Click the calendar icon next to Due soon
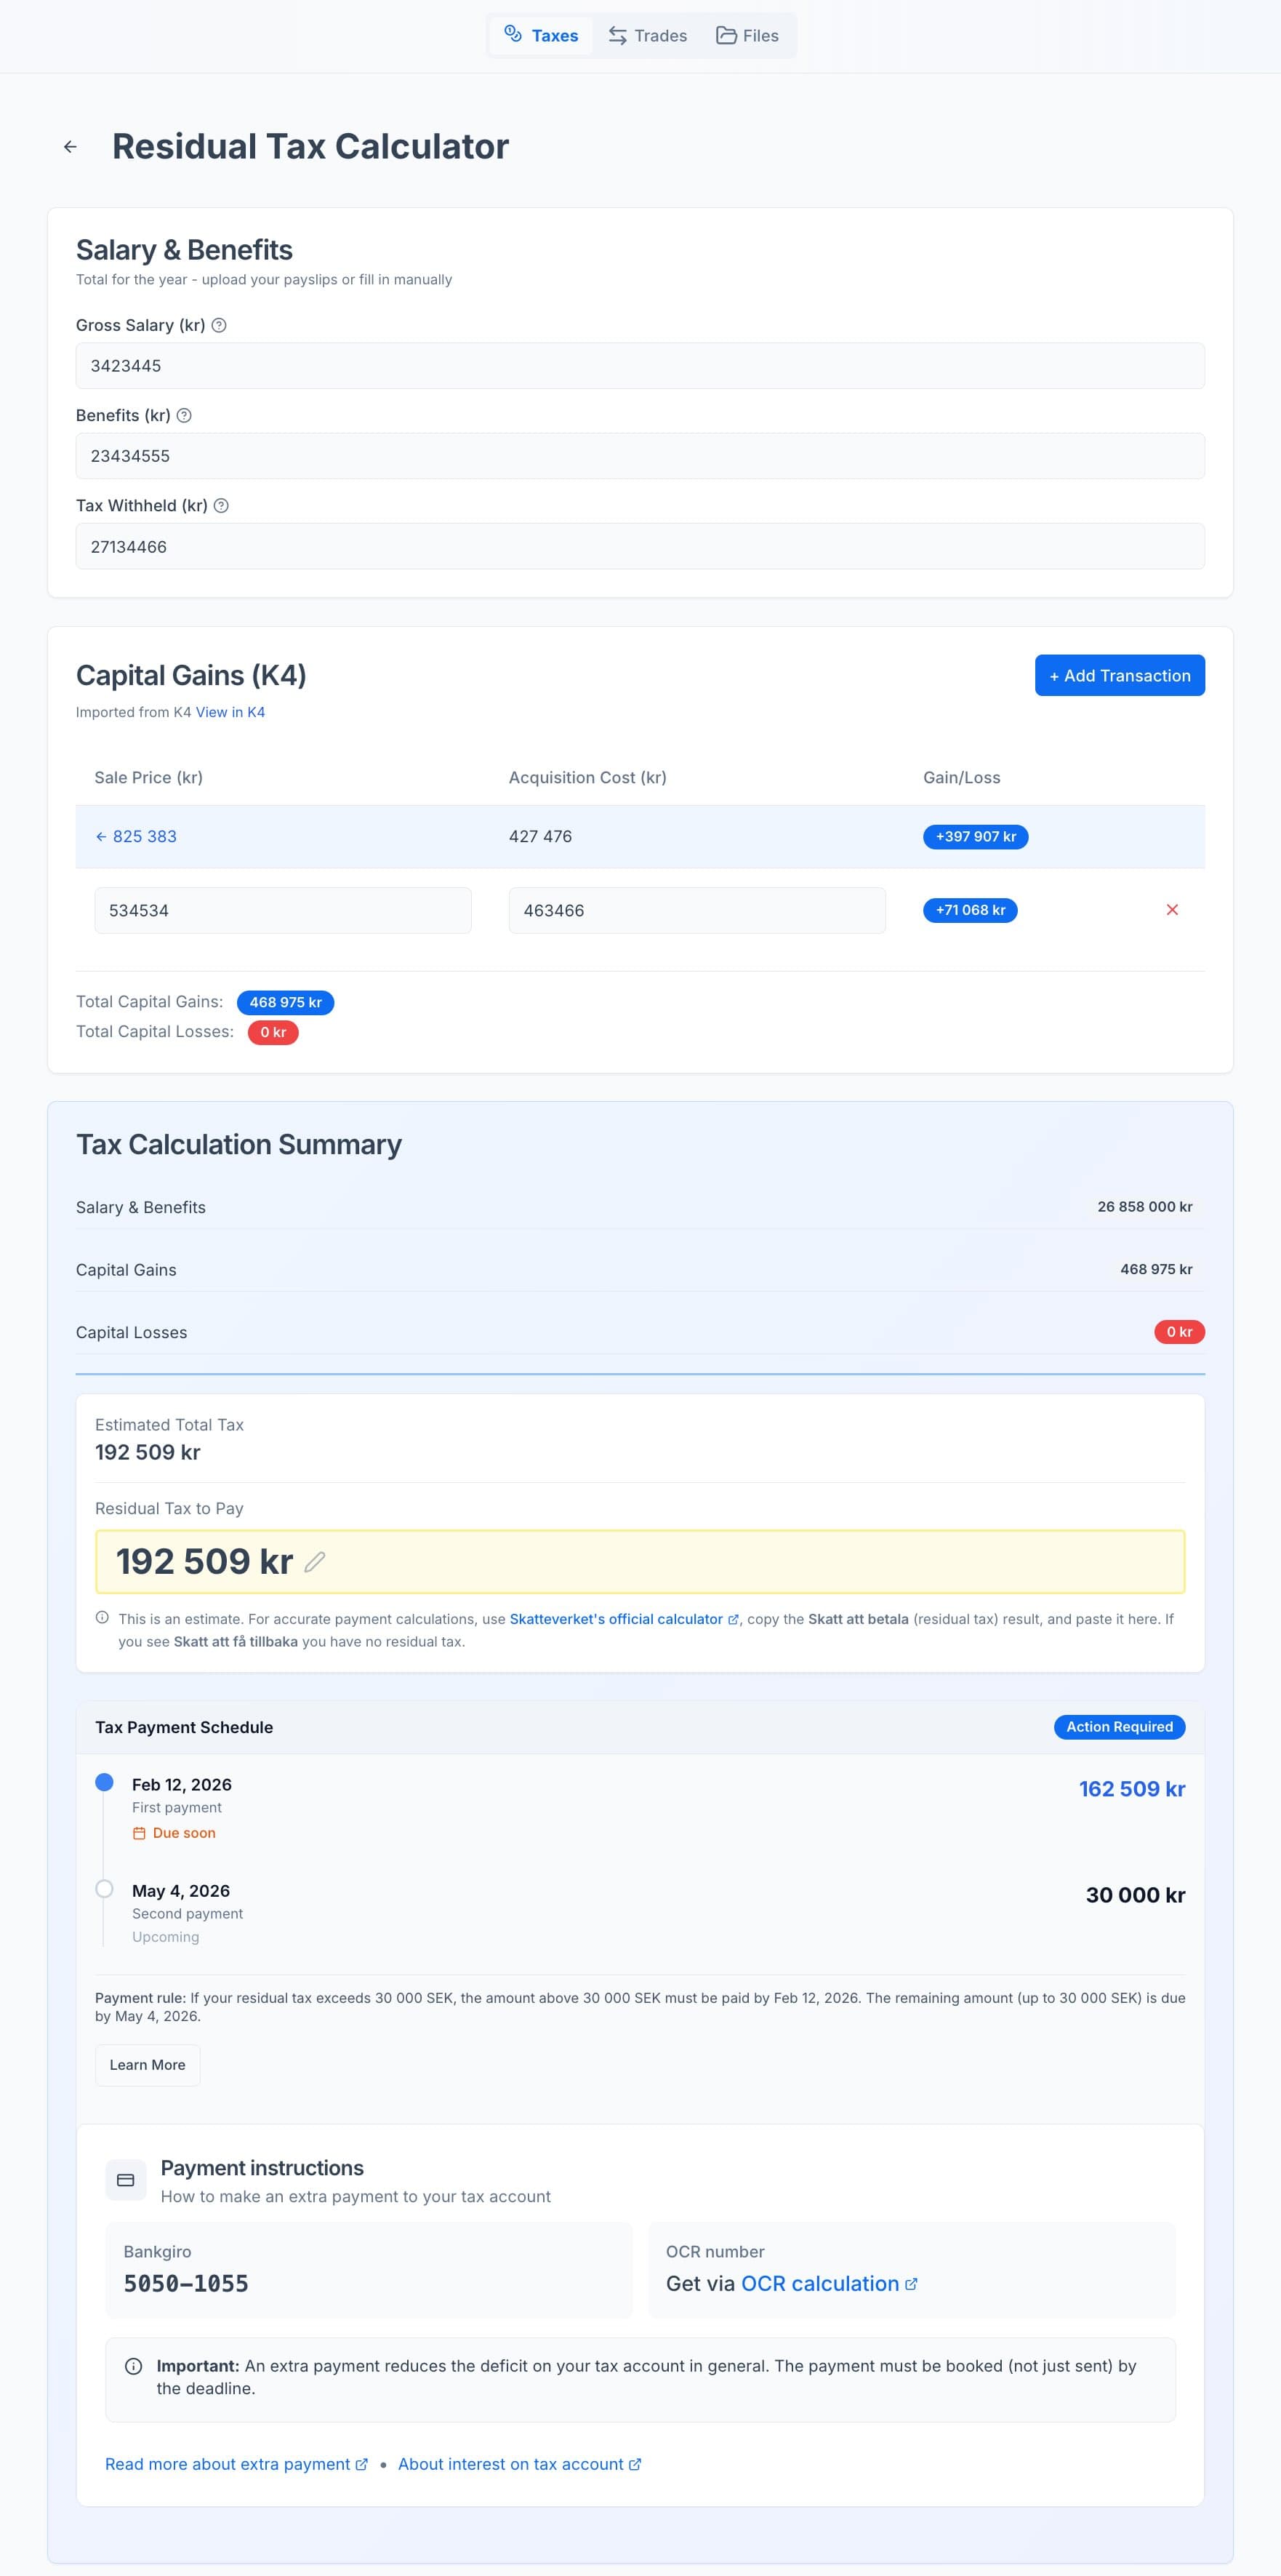This screenshot has height=2576, width=1281. tap(139, 1833)
